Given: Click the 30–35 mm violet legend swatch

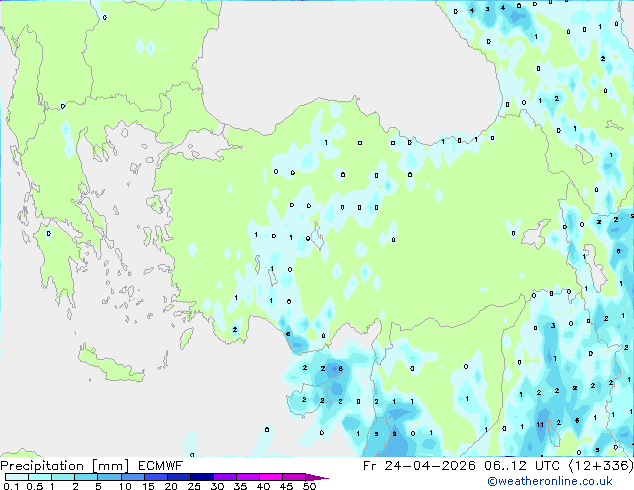Looking at the screenshot, I should (225, 477).
